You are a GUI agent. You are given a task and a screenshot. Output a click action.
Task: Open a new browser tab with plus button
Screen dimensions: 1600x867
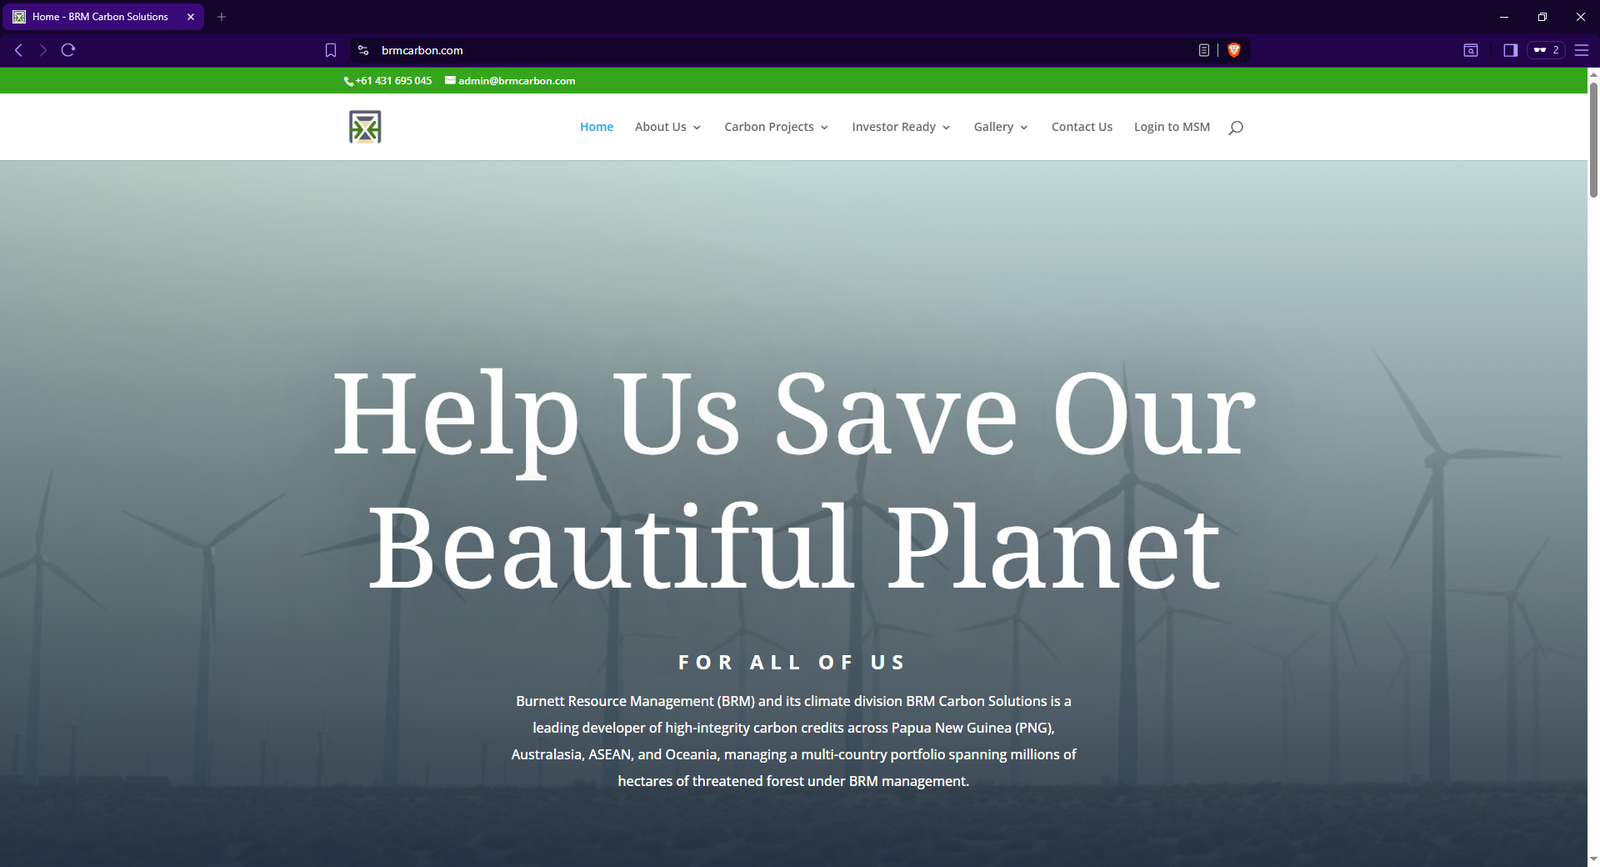point(222,17)
